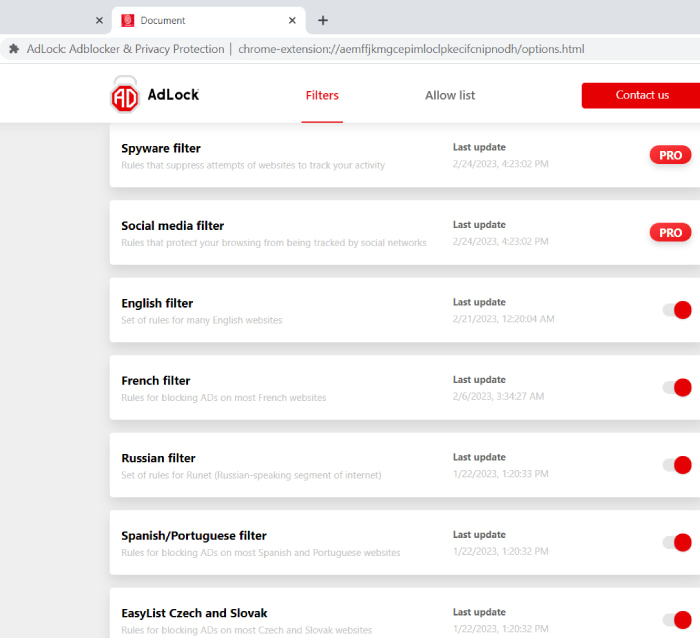Screen dimensions: 700x638
Task: Click PRO badge for Spyware filter
Action: click(x=670, y=155)
